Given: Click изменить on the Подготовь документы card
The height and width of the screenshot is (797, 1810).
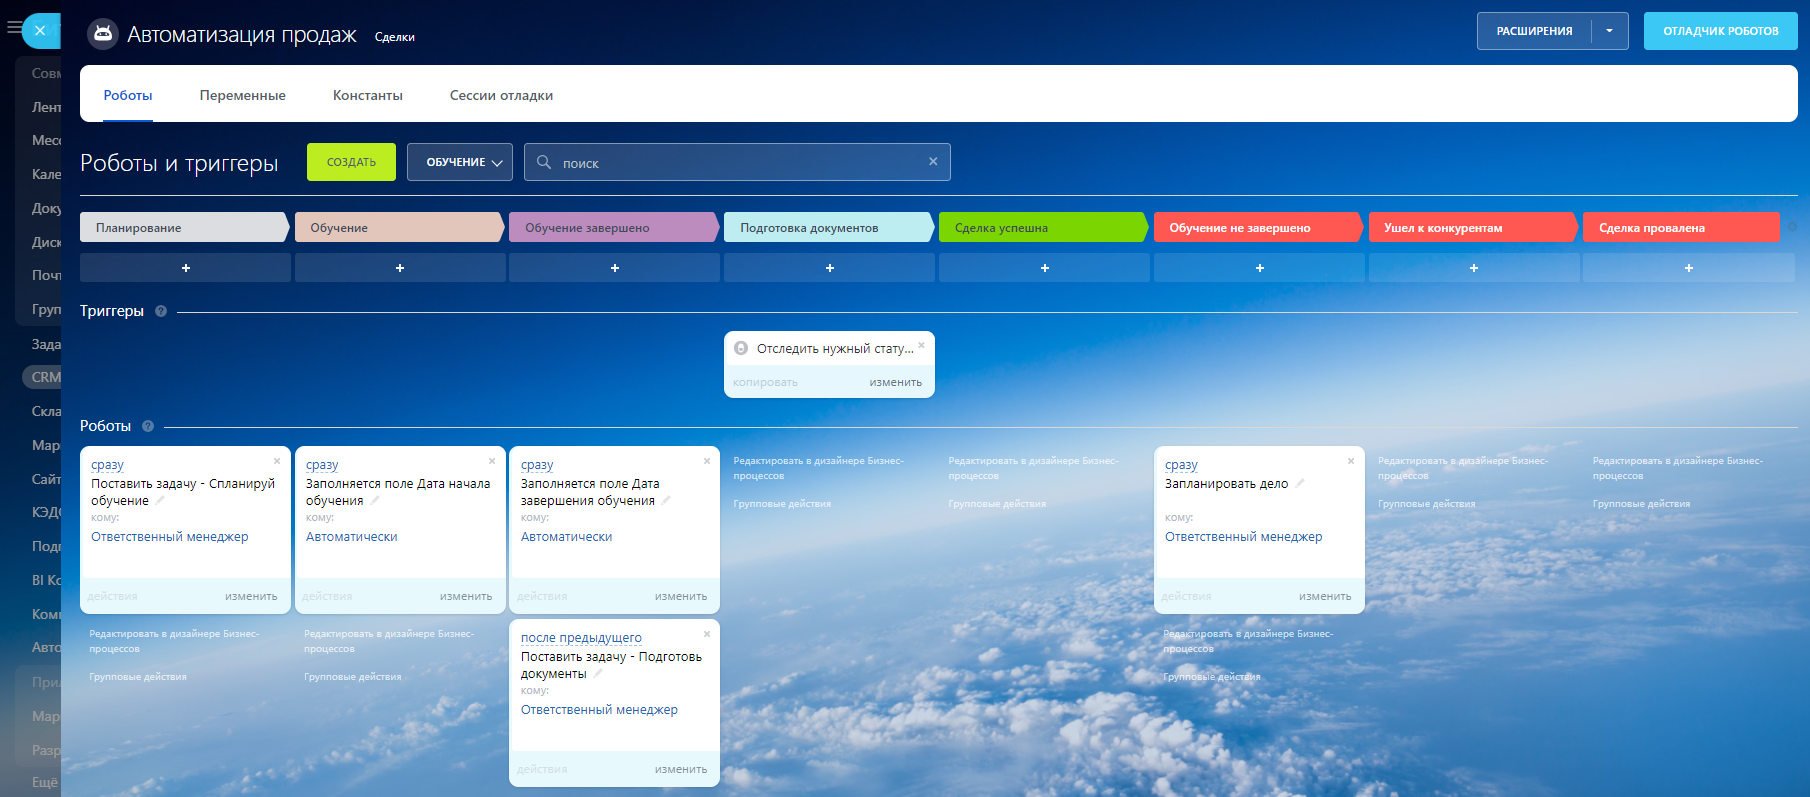Looking at the screenshot, I should 681,769.
